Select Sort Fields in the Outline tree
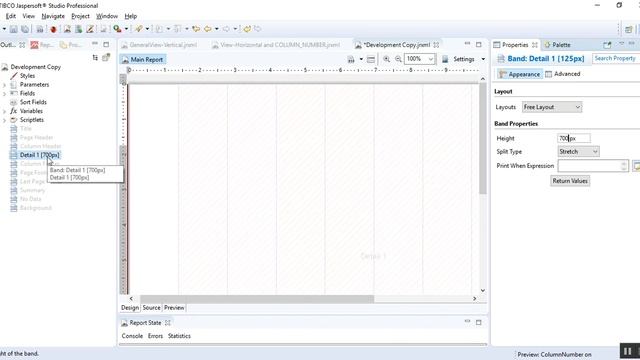The image size is (640, 360). (33, 102)
